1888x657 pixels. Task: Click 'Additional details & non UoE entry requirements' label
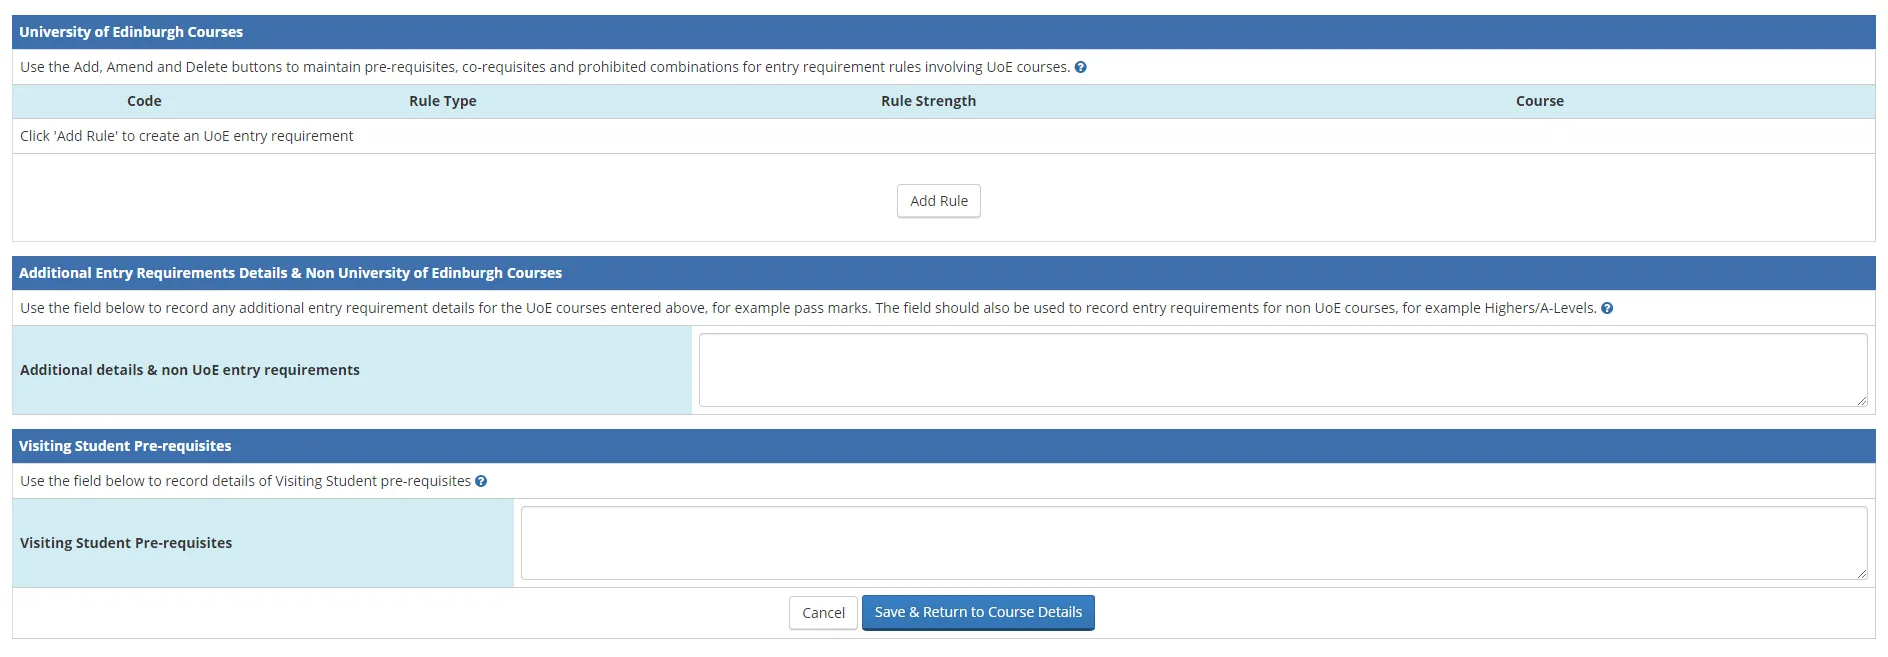pos(190,370)
